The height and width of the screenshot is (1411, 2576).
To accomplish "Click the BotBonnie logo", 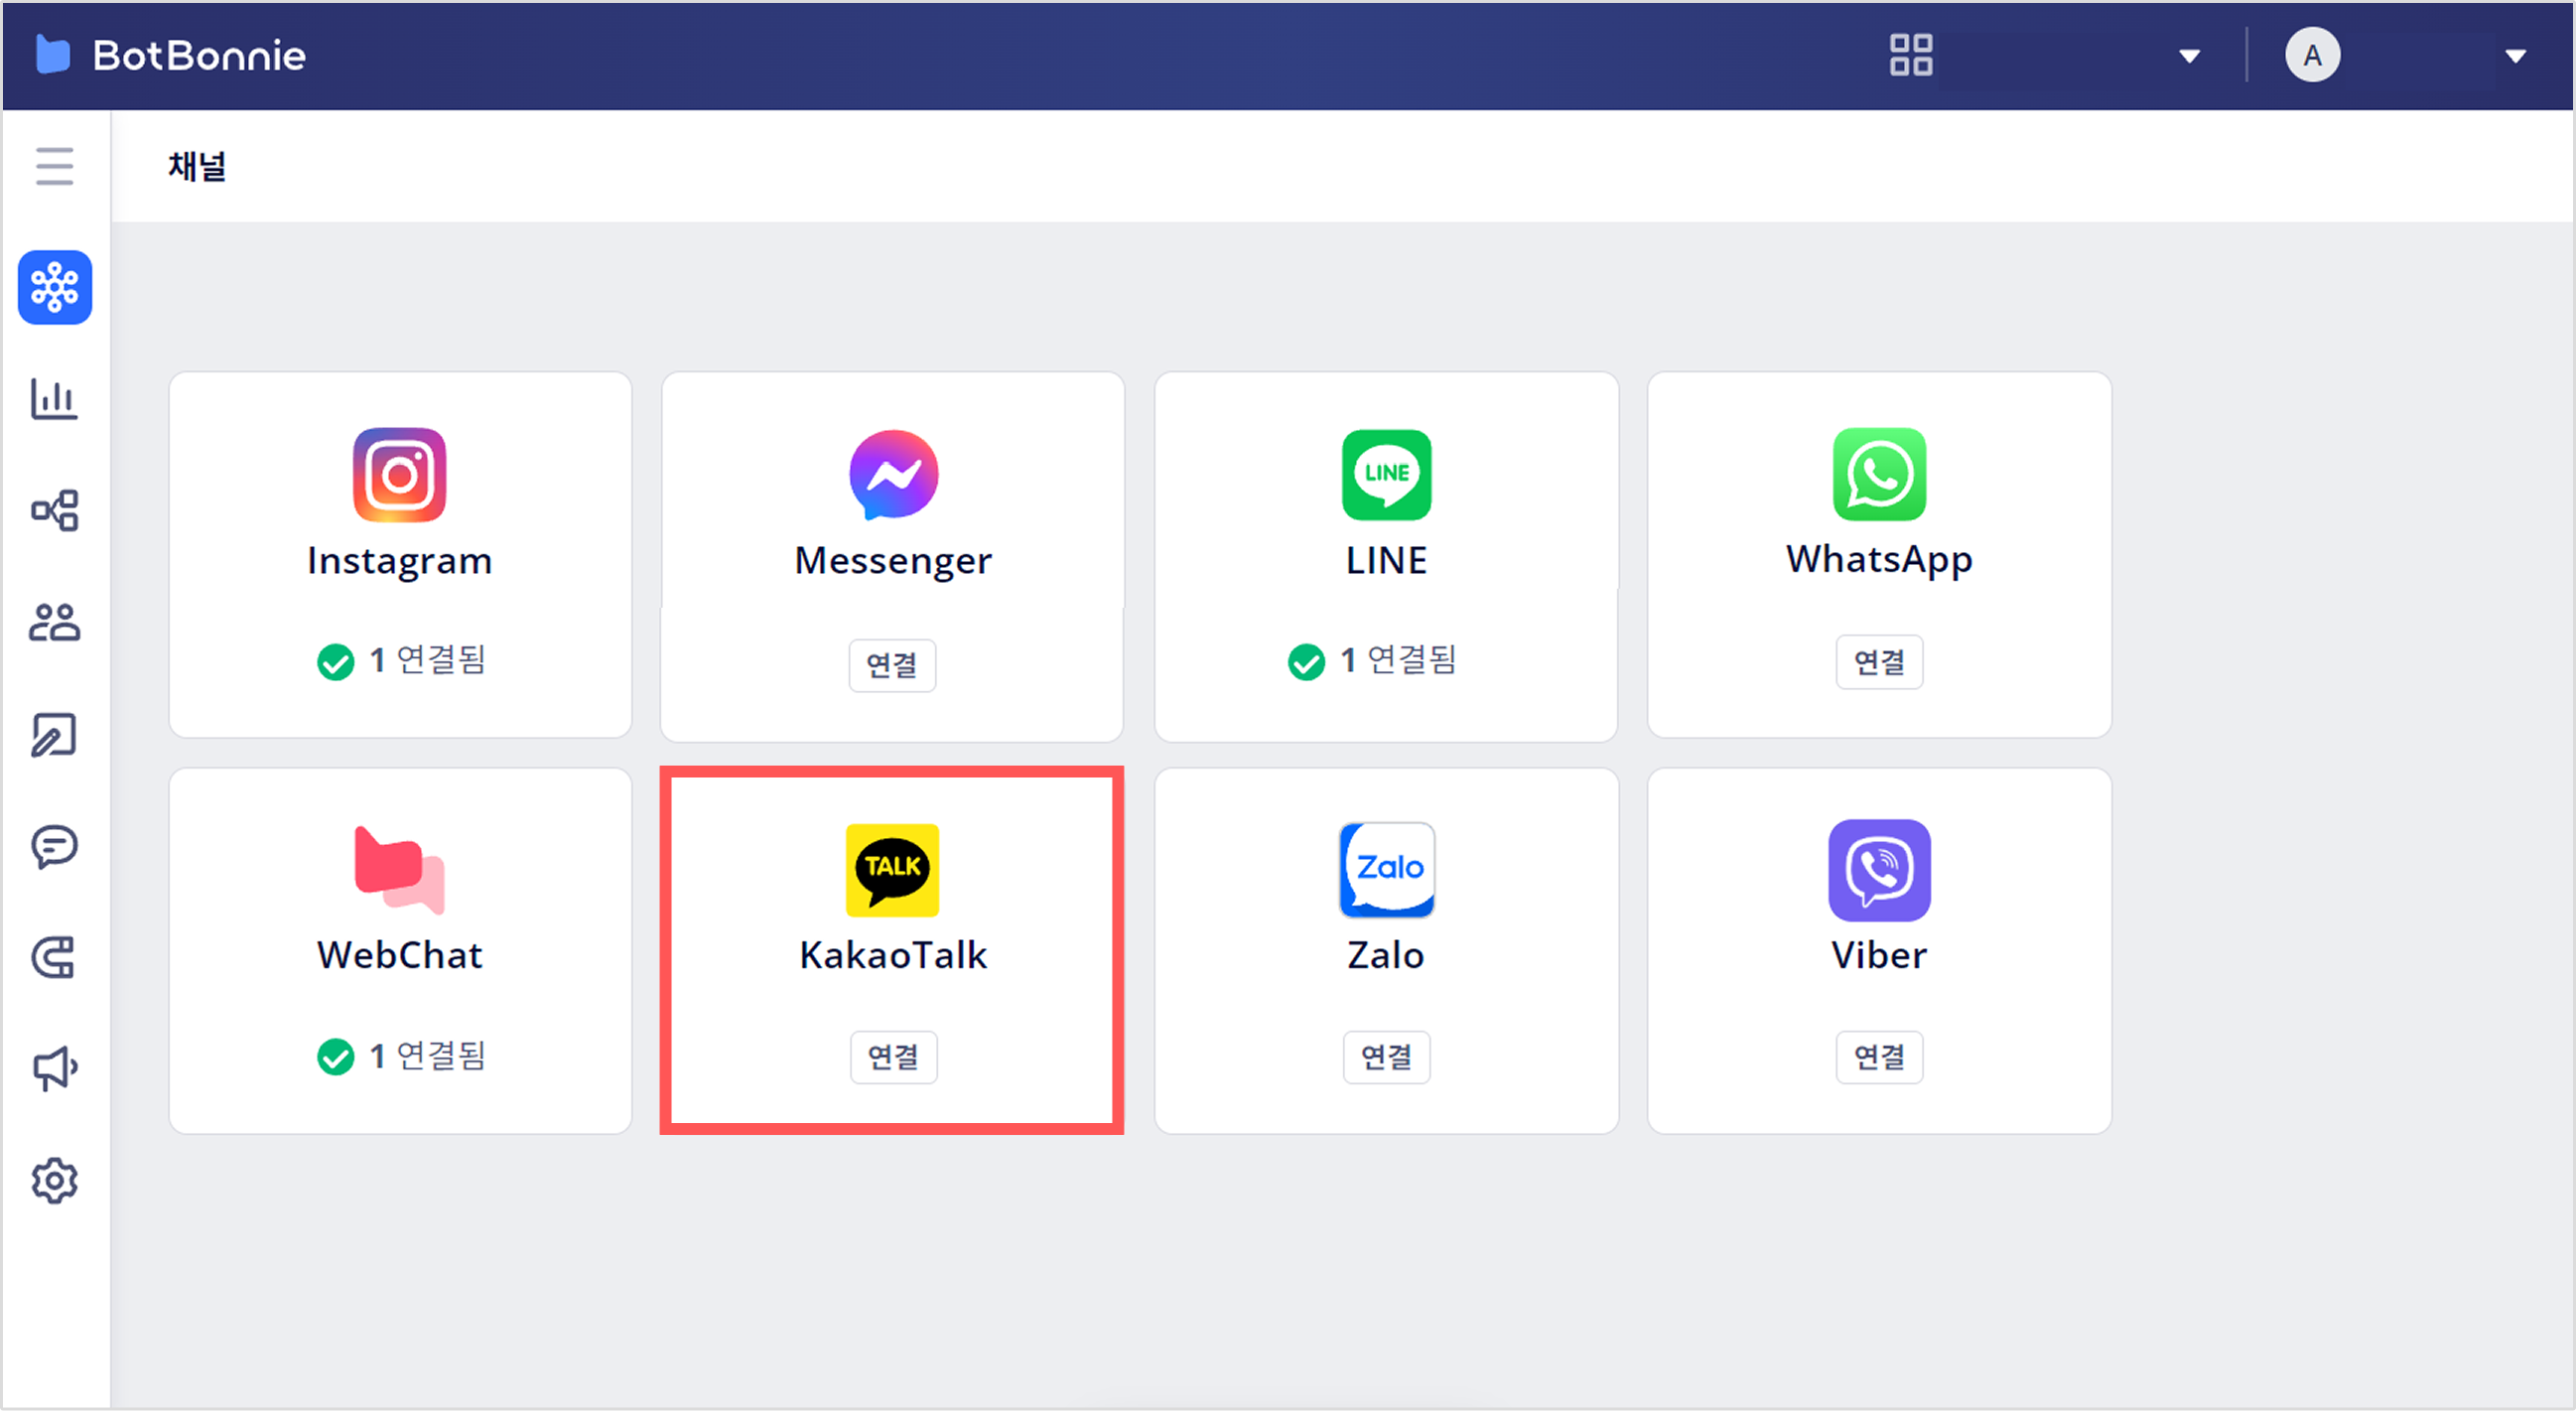I will [170, 55].
